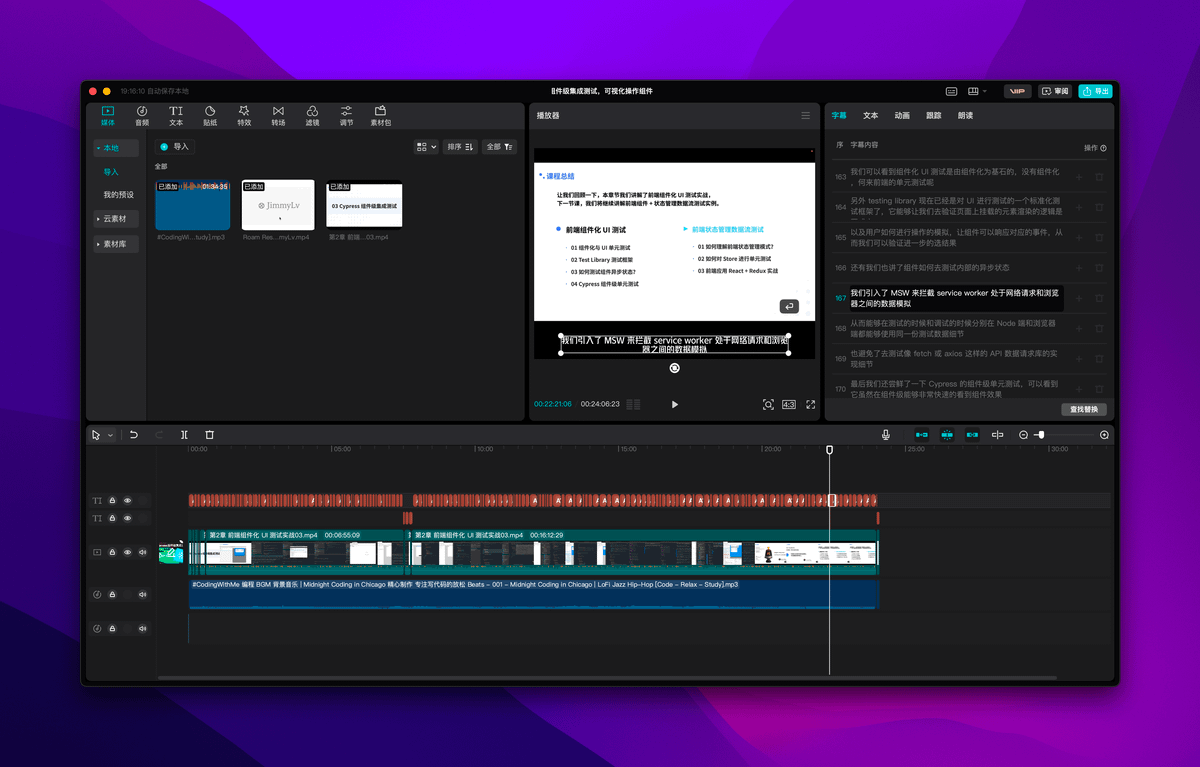Click the microphone voice-over record icon
This screenshot has height=767, width=1200.
886,435
